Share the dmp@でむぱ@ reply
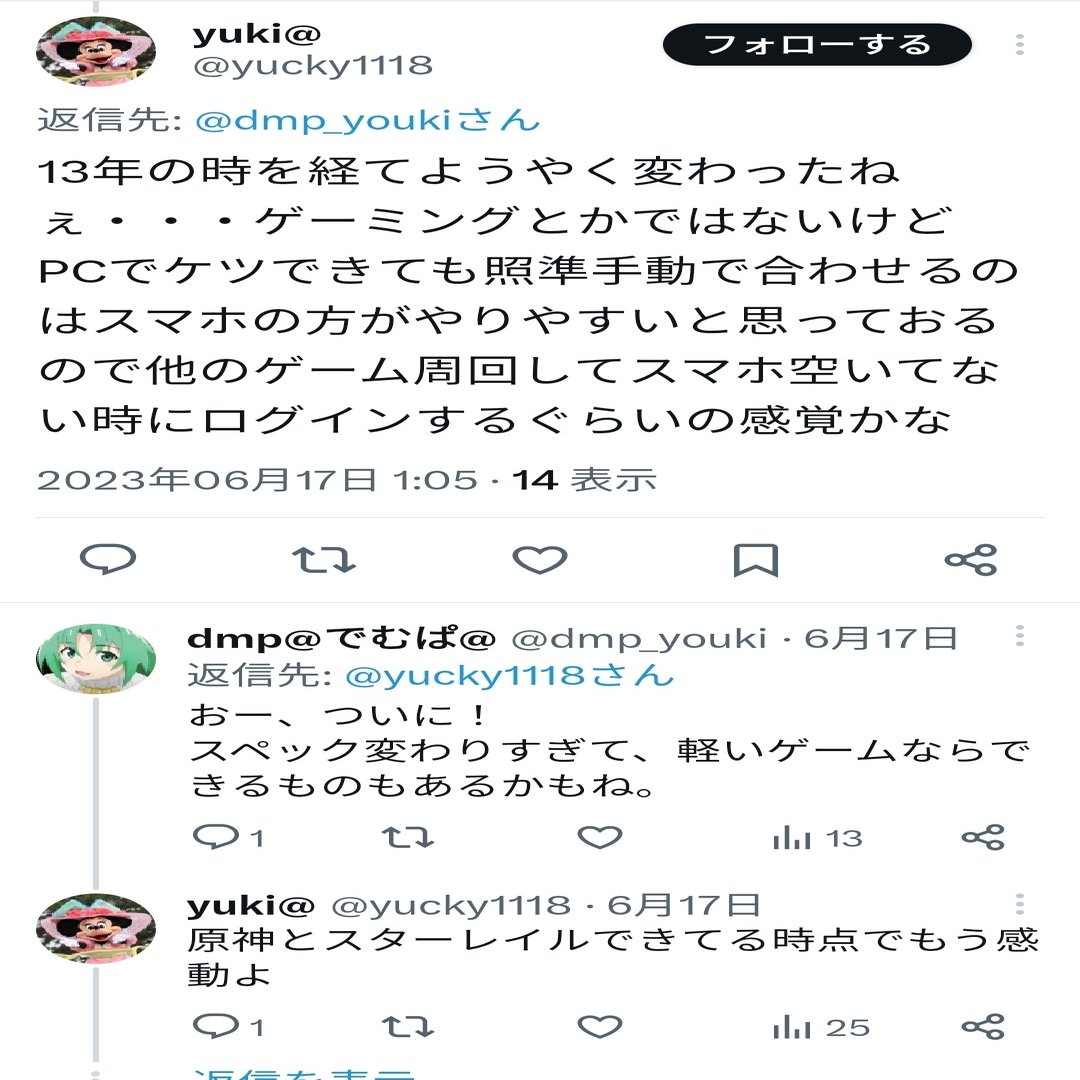1080x1080 pixels. click(x=984, y=837)
